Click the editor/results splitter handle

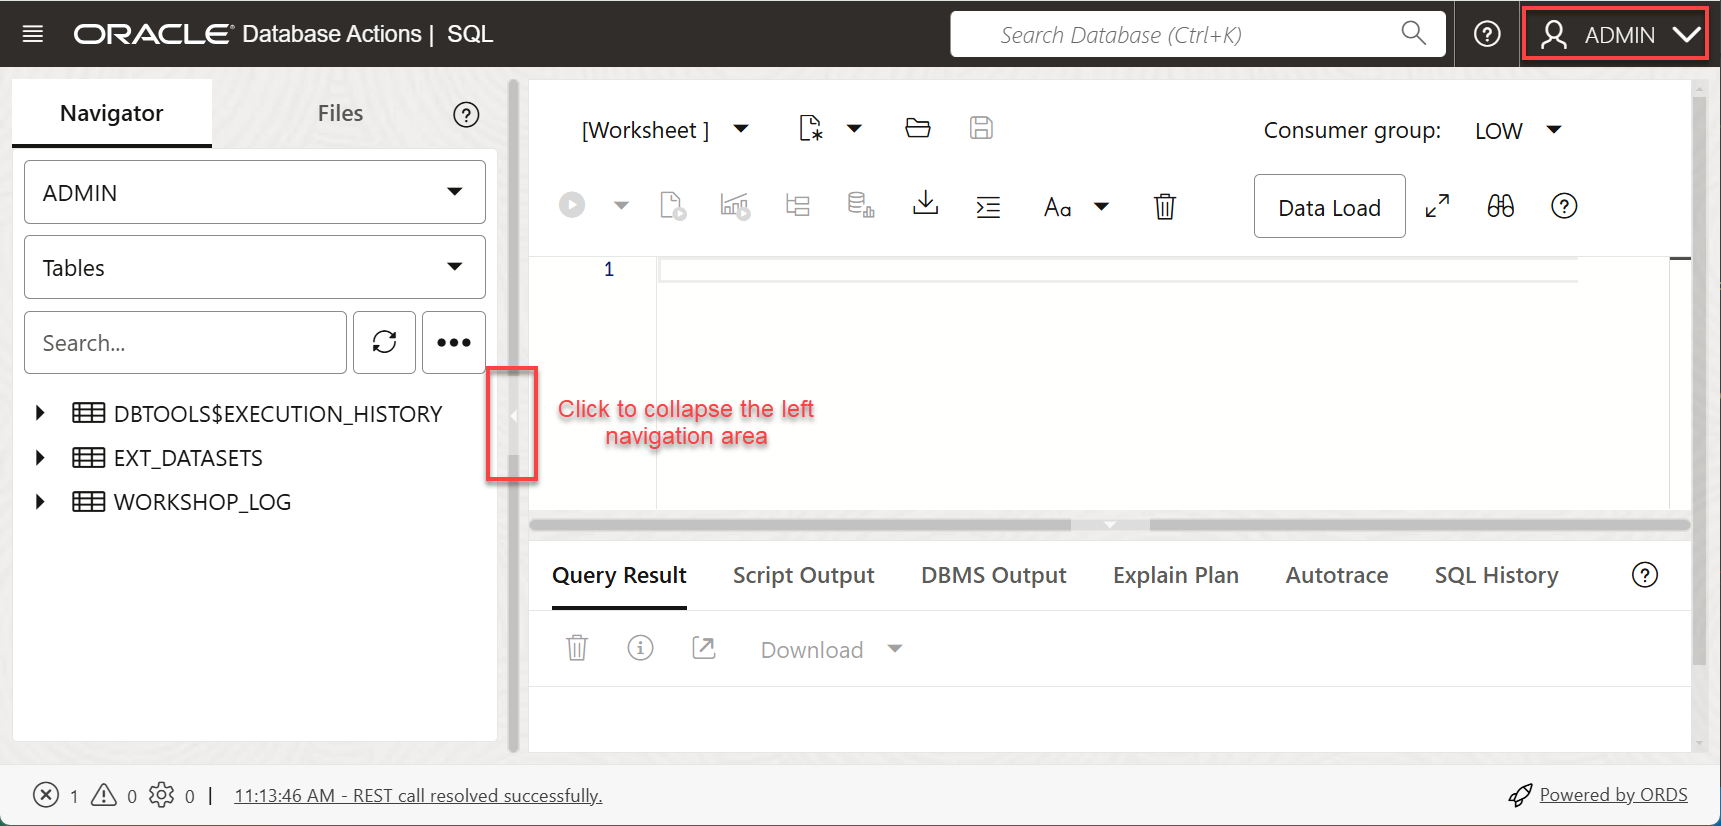coord(1110,524)
